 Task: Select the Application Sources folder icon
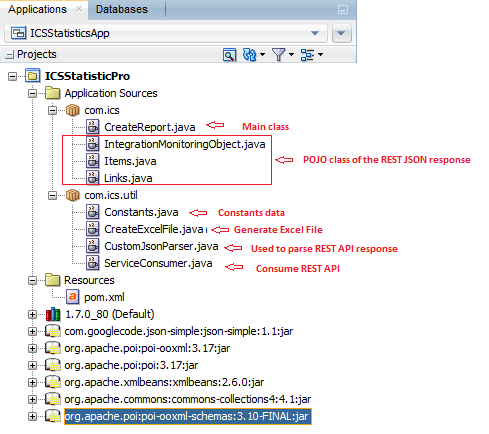[52, 93]
